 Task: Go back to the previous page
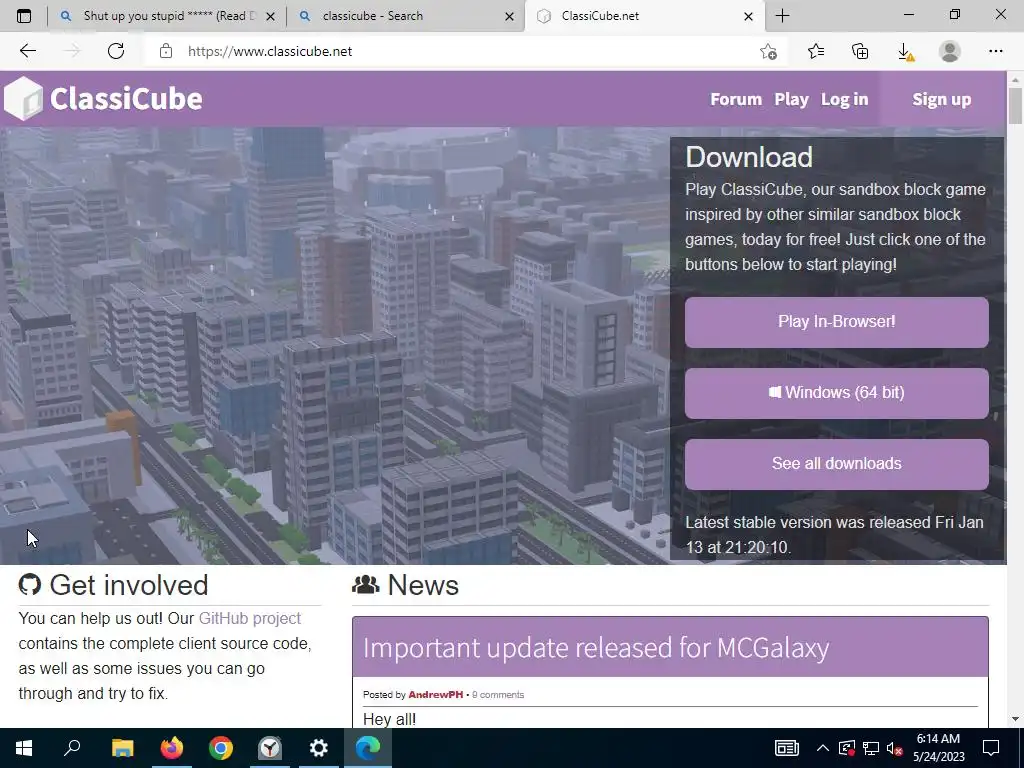tap(27, 51)
